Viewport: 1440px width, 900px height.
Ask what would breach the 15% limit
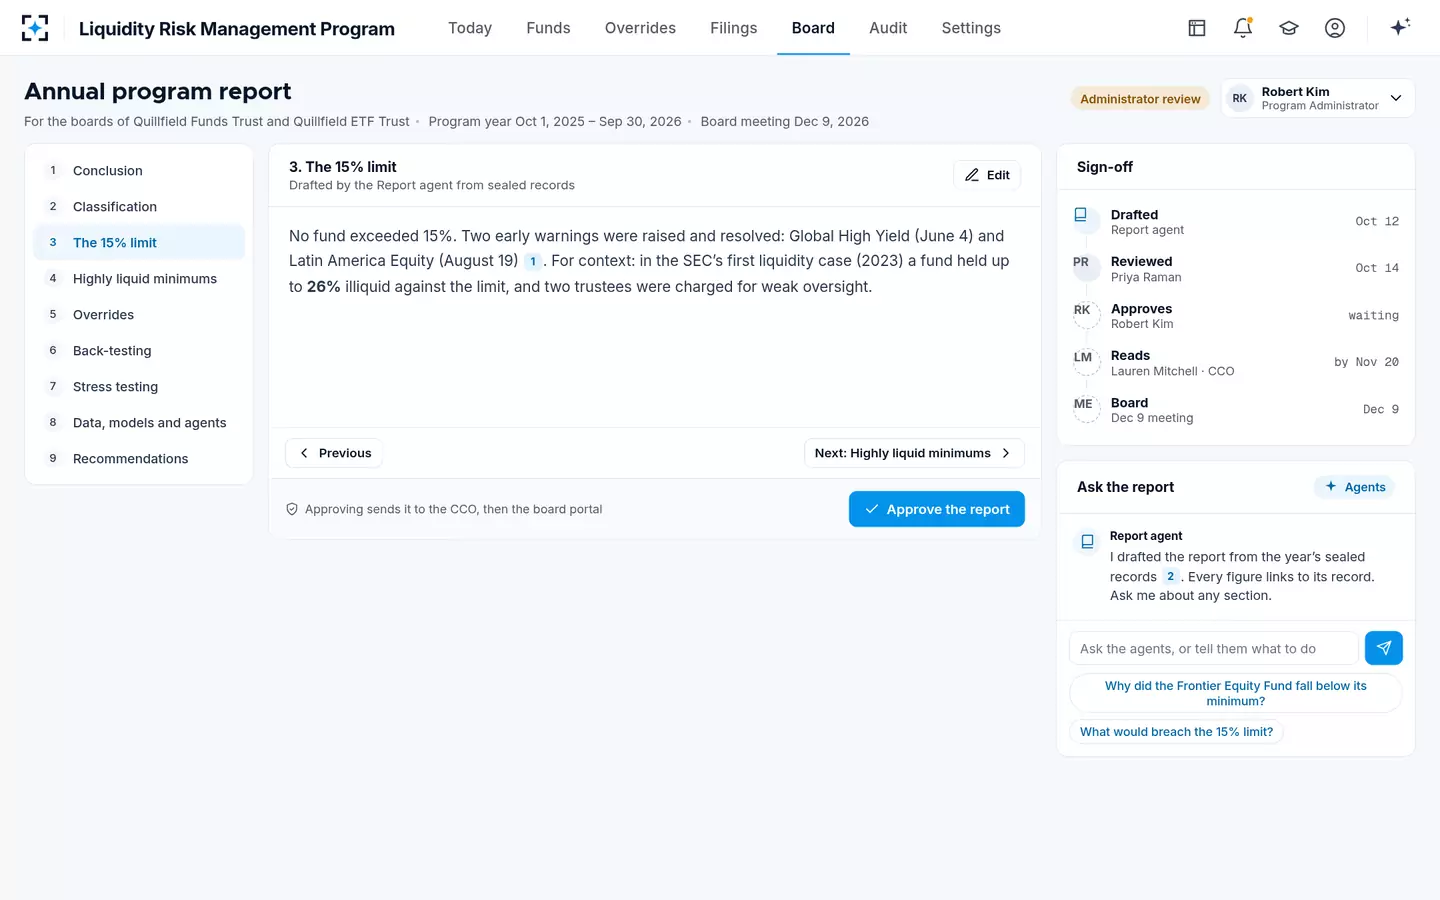1177,732
